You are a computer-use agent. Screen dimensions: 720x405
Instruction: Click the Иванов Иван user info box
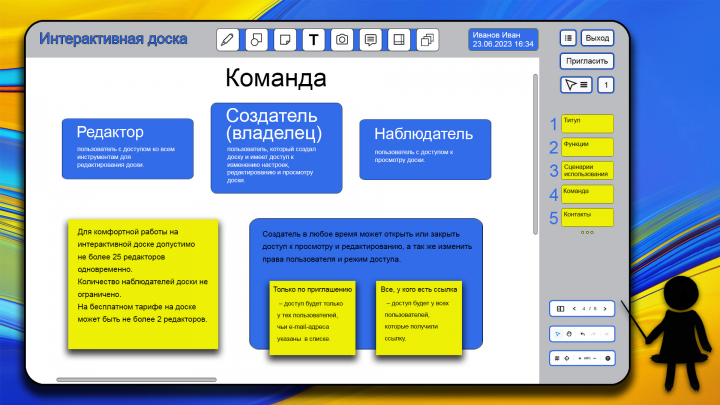pos(503,39)
